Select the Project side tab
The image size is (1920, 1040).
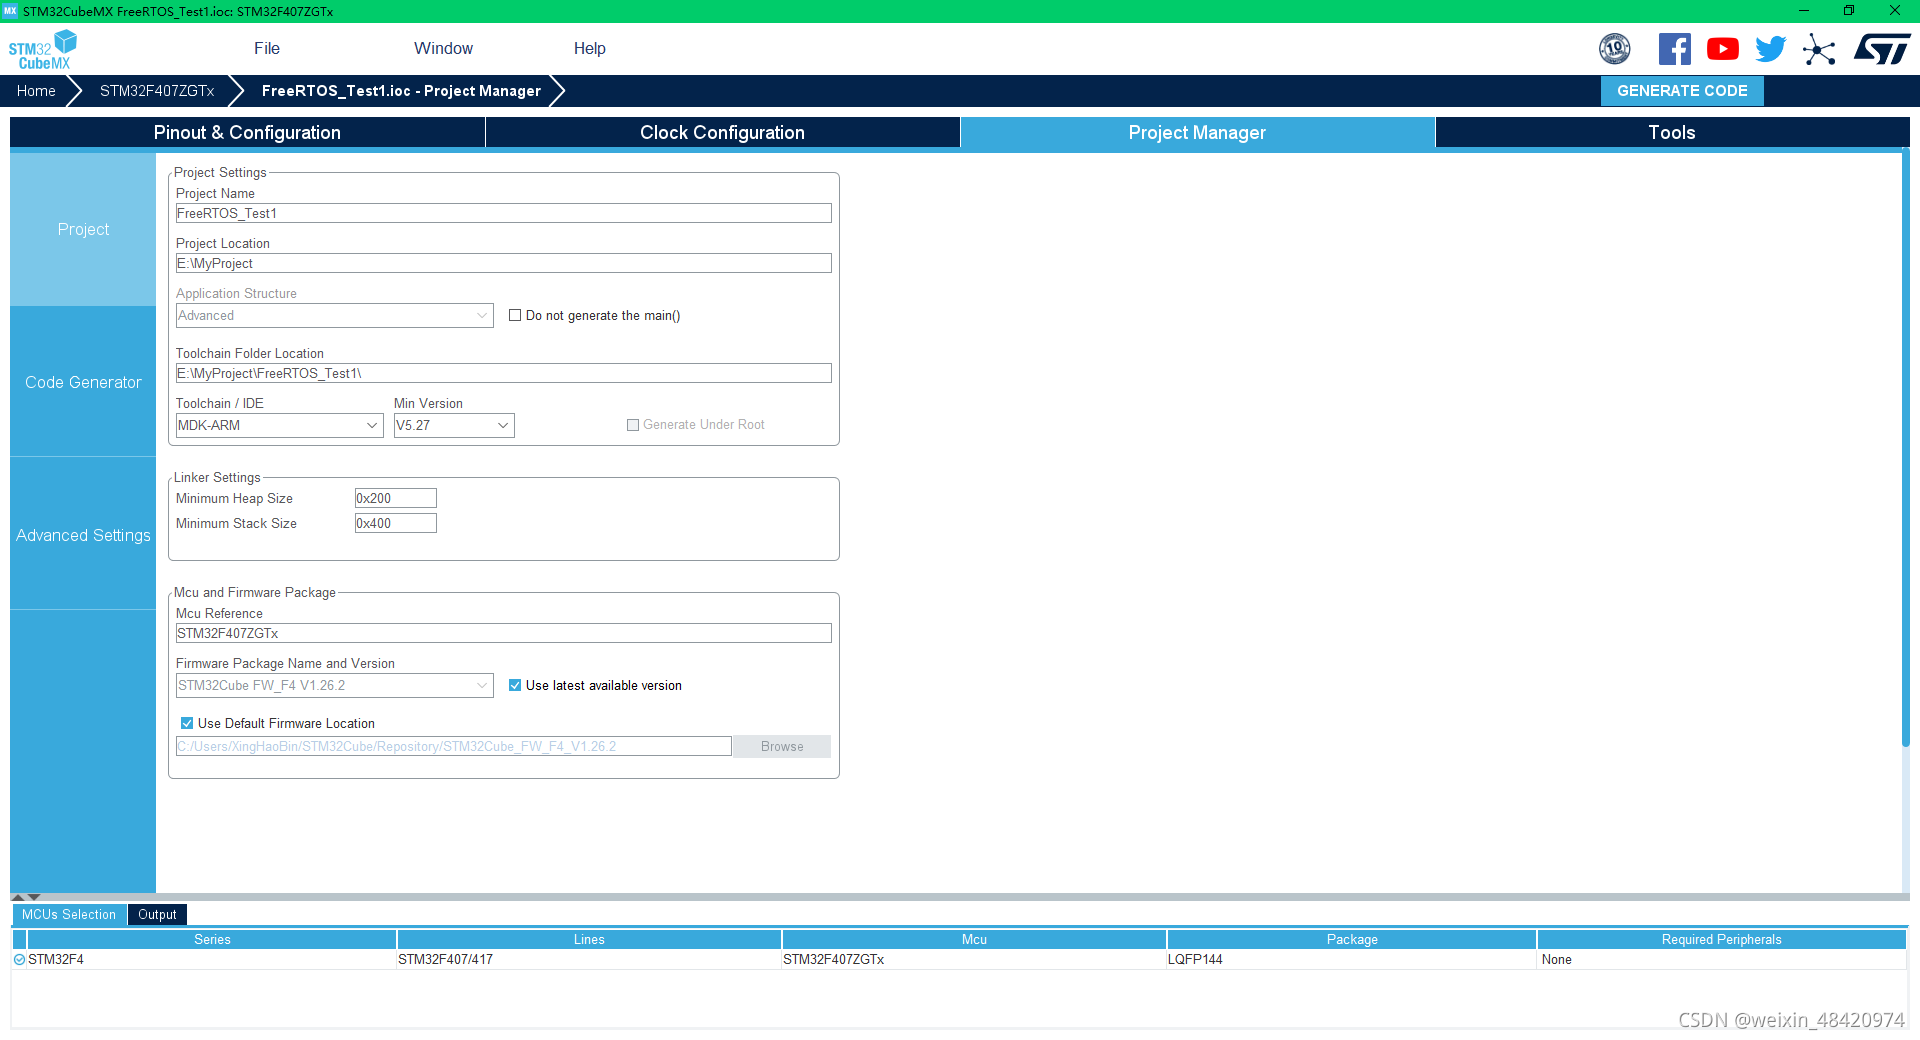pos(83,229)
